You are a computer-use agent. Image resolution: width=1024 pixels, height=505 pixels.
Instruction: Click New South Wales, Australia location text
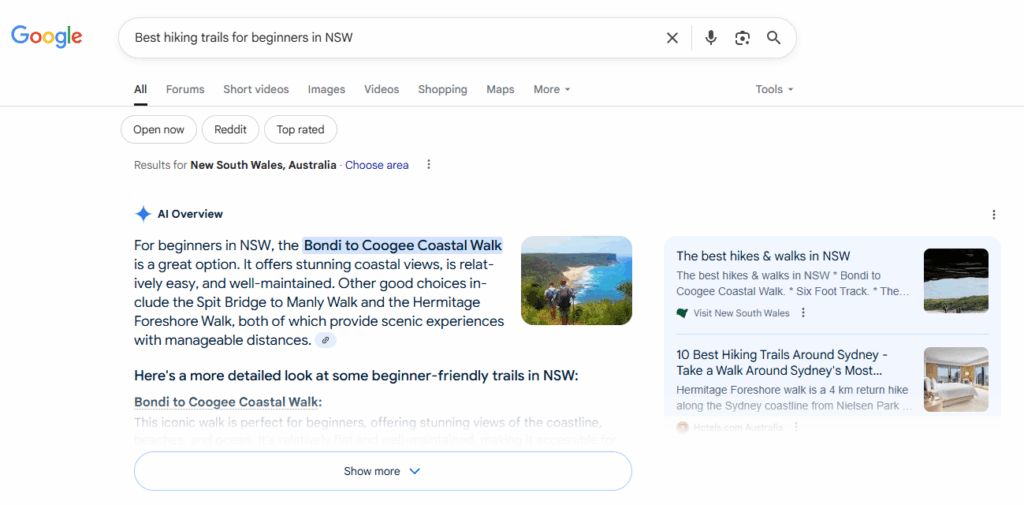point(263,165)
